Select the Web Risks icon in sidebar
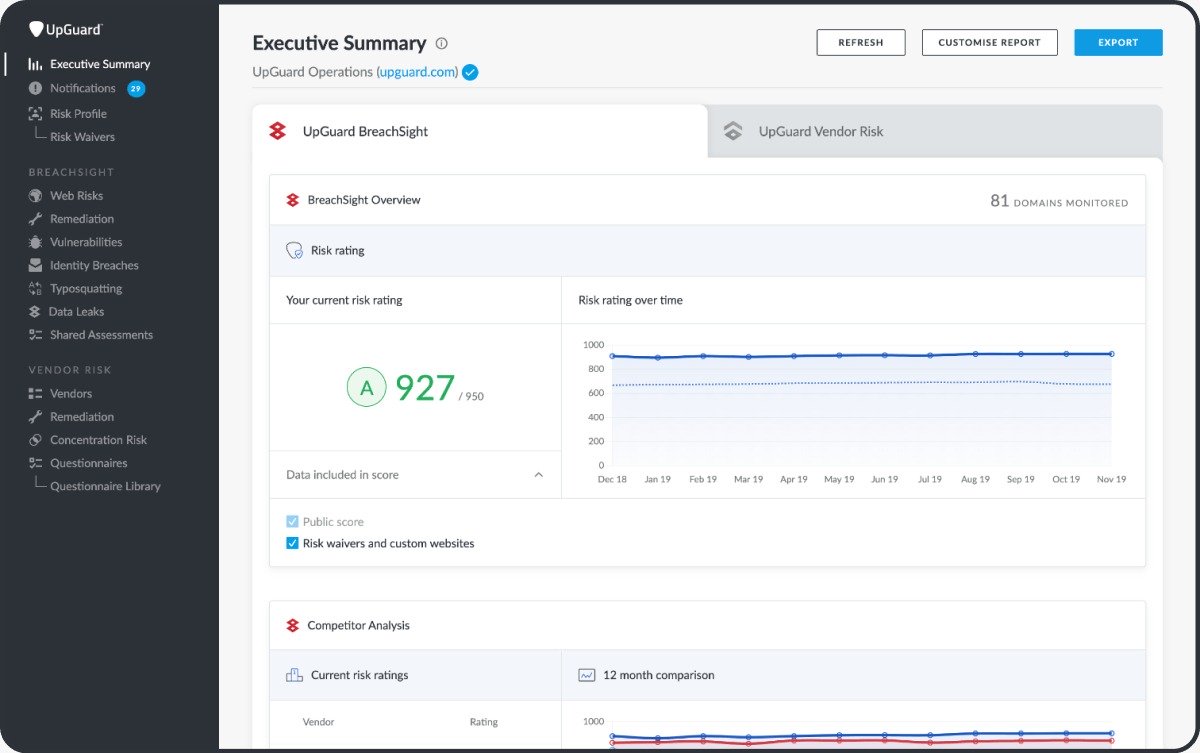The height and width of the screenshot is (753, 1200). [36, 195]
